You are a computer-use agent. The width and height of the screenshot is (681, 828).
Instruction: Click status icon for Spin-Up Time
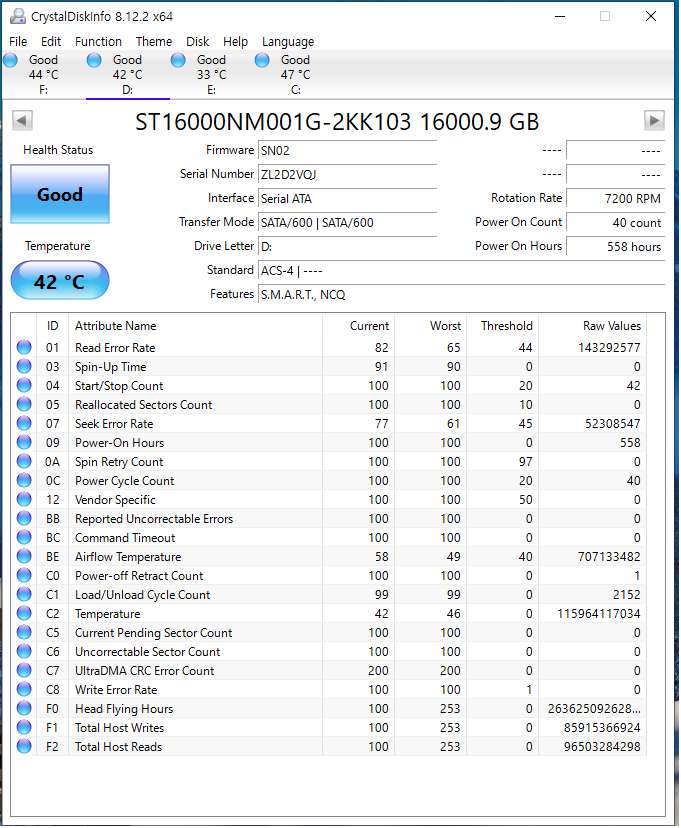(24, 366)
